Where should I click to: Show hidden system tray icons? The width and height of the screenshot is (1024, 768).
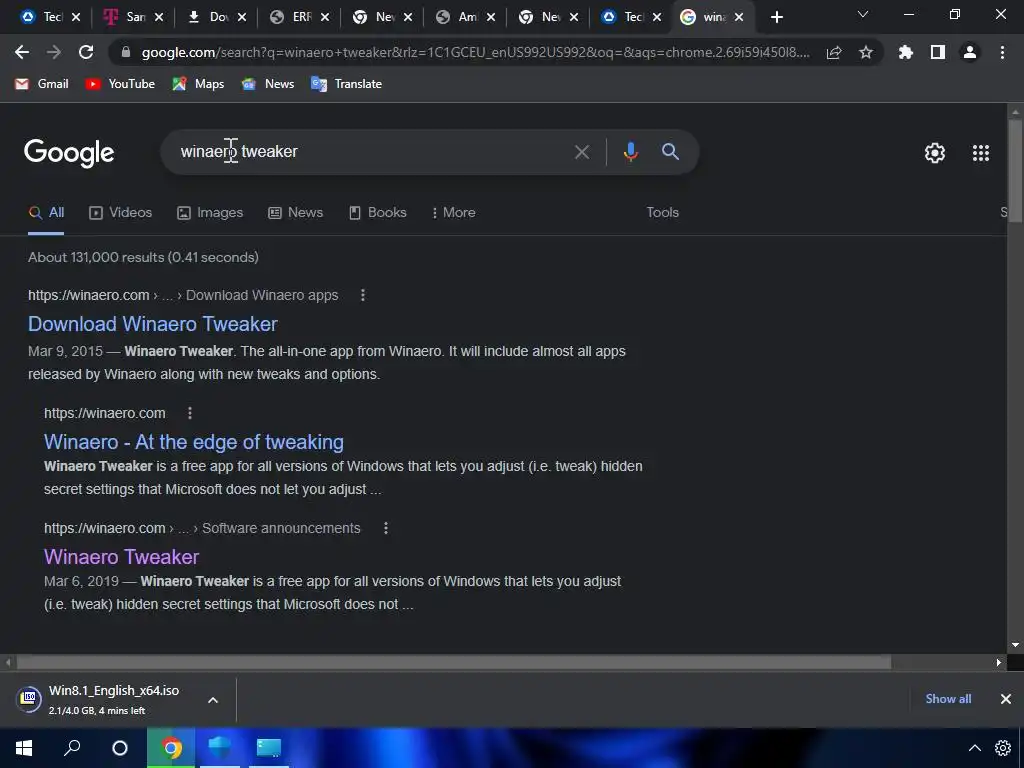coord(974,748)
